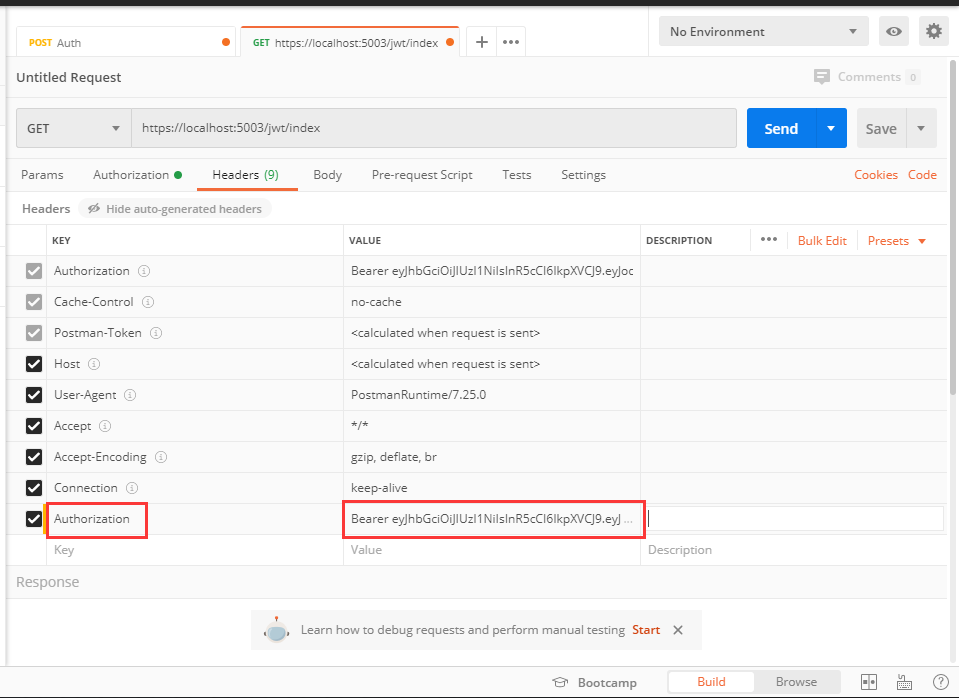Expand the No Environment dropdown
The height and width of the screenshot is (698, 959).
[x=762, y=32]
